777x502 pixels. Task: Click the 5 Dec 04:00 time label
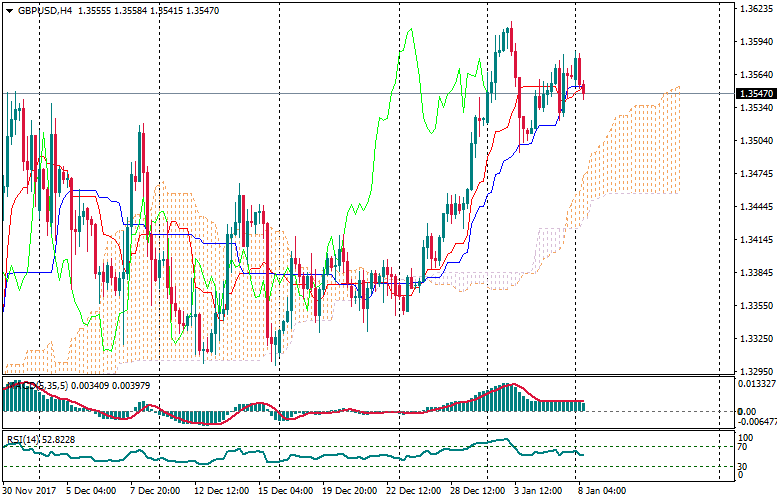(x=91, y=492)
